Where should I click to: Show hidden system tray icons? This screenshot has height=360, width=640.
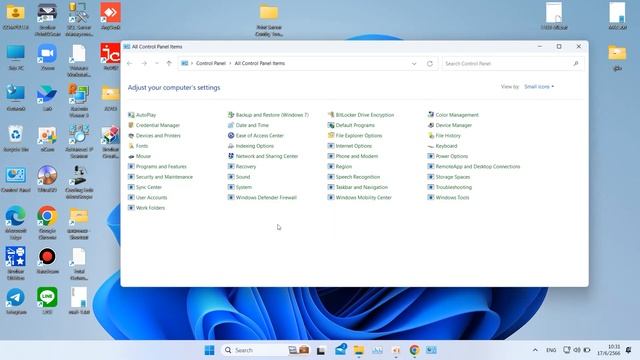coord(535,350)
